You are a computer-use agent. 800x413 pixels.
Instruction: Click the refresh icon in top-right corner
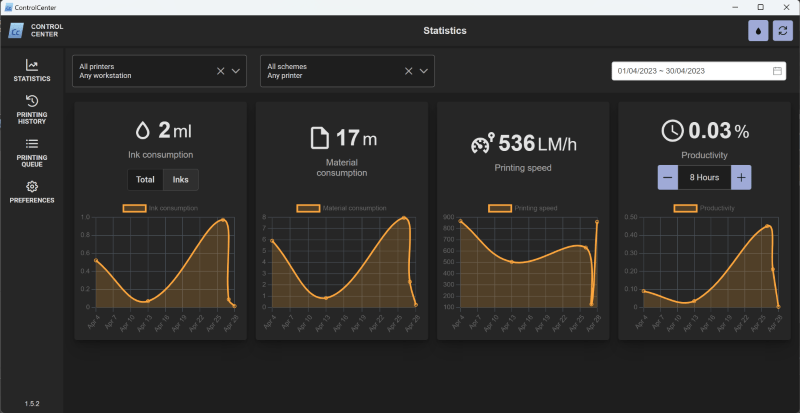click(x=781, y=31)
